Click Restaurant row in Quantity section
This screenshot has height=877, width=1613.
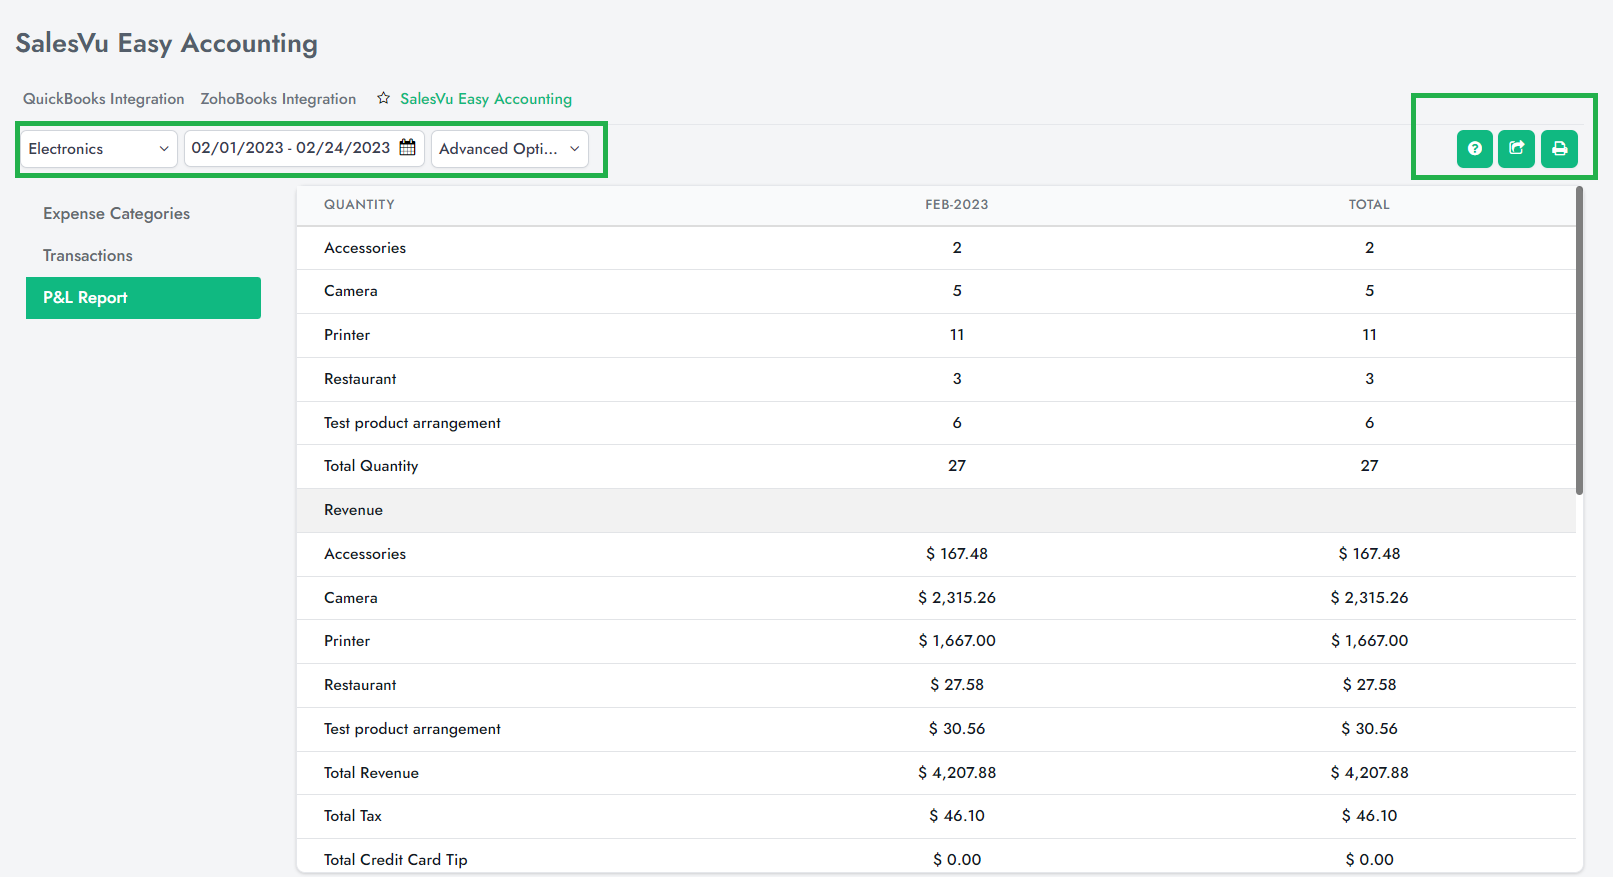(x=936, y=379)
